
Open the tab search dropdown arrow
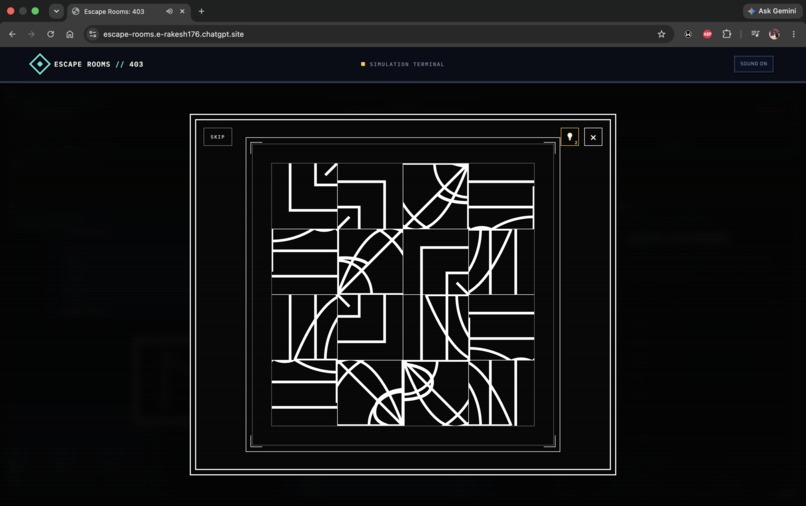click(56, 11)
